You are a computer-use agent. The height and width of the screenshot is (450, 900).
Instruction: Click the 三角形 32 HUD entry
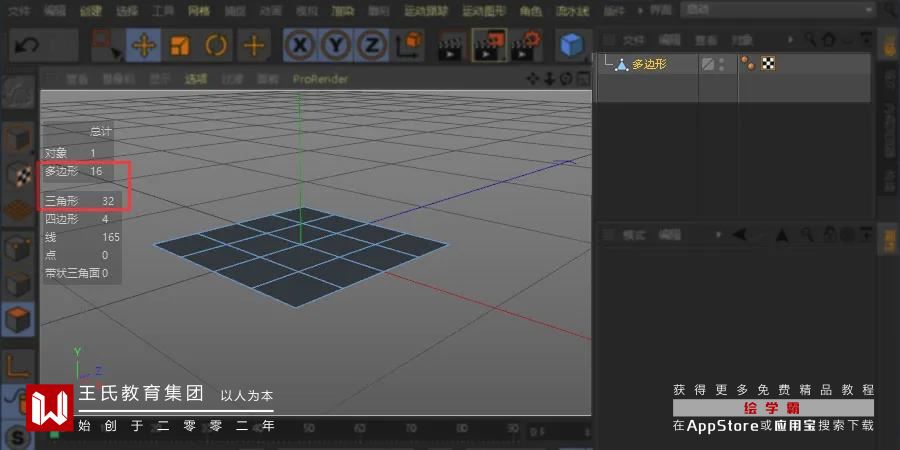coord(80,201)
